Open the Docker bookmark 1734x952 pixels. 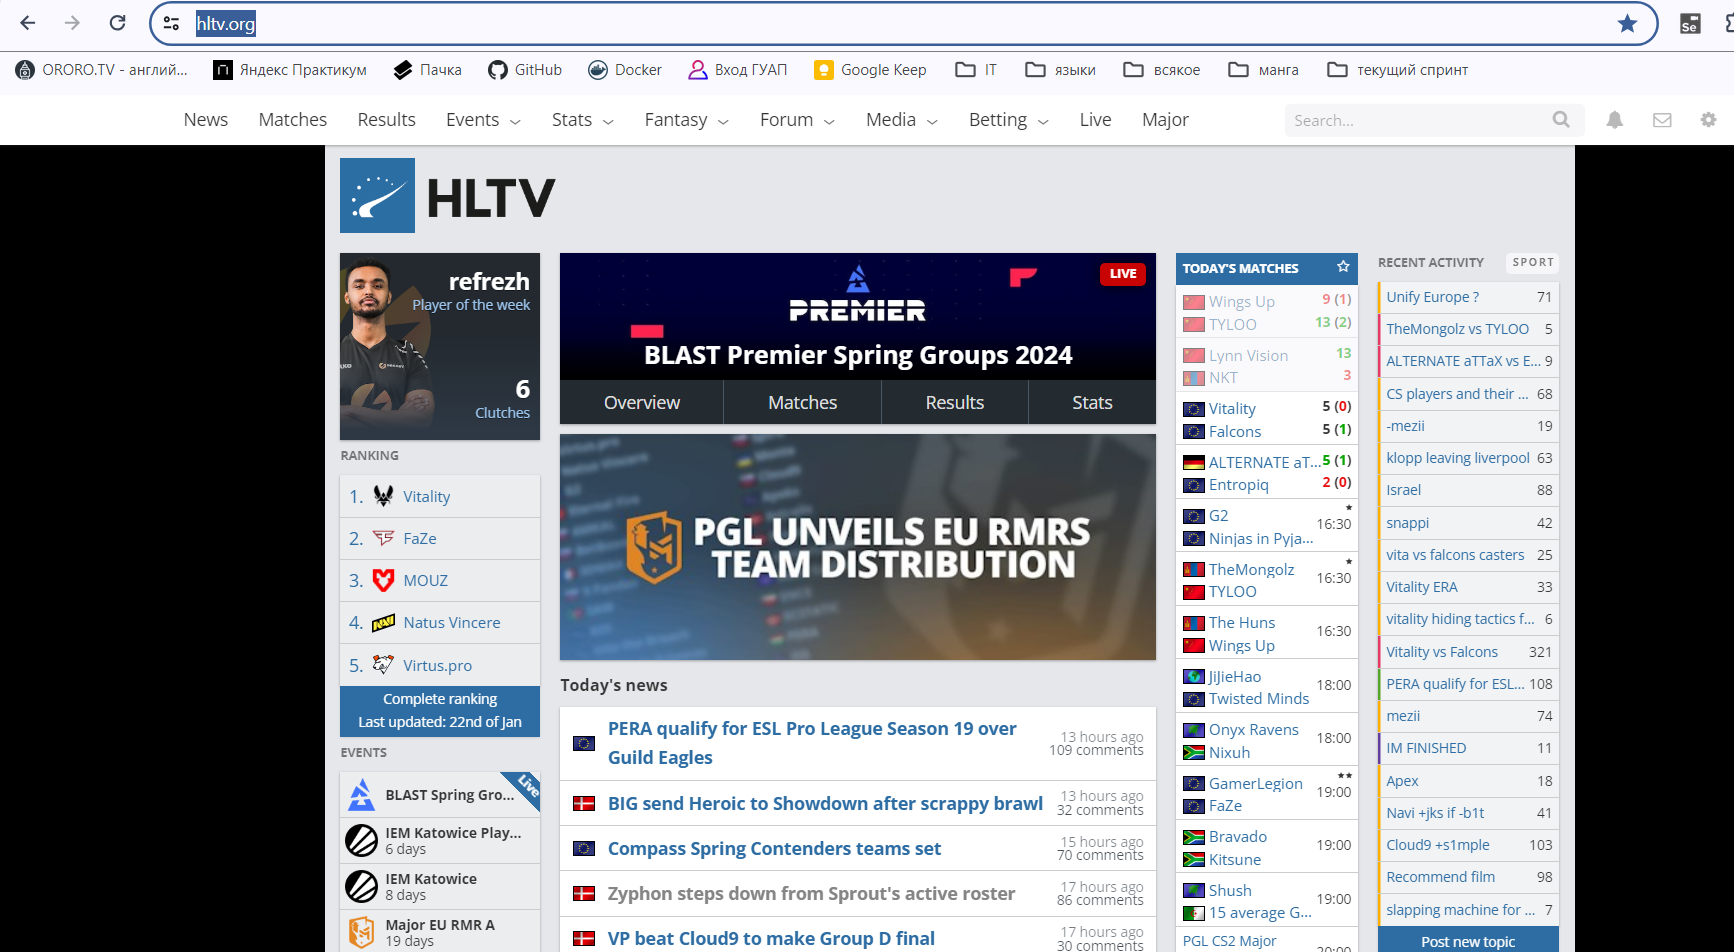coord(624,70)
